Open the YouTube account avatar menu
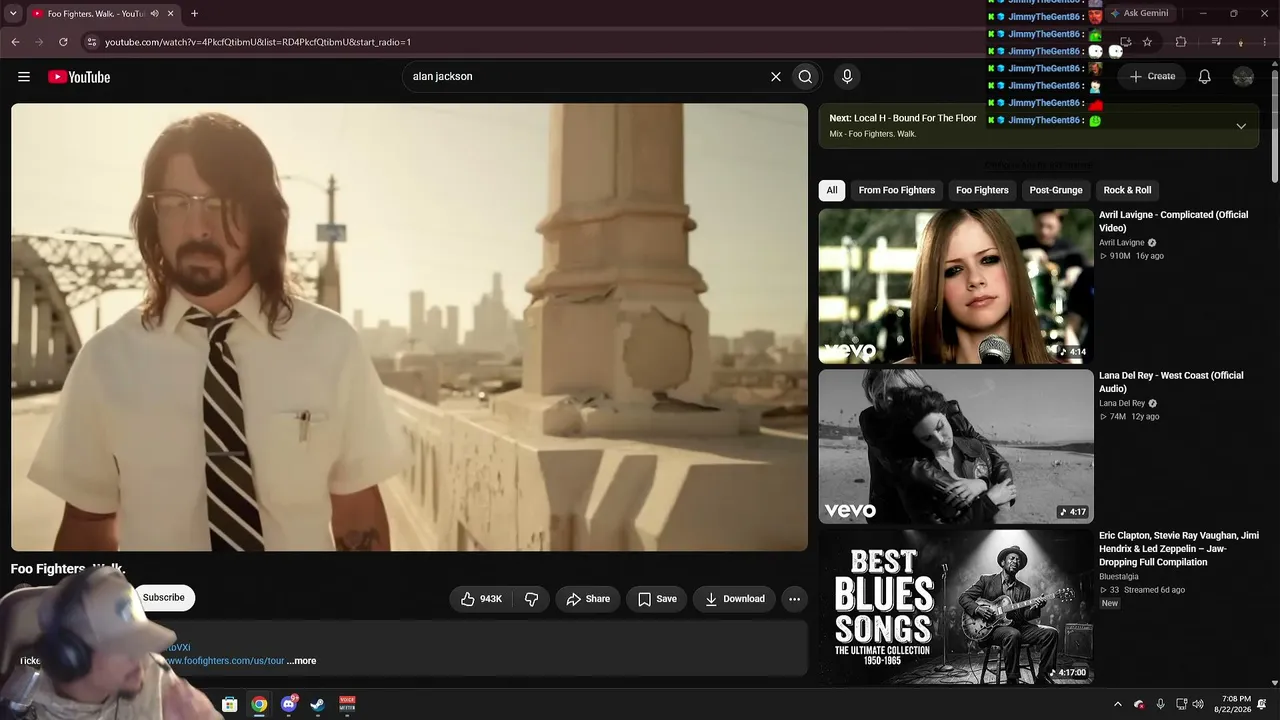This screenshot has width=1280, height=720. (x=1243, y=77)
